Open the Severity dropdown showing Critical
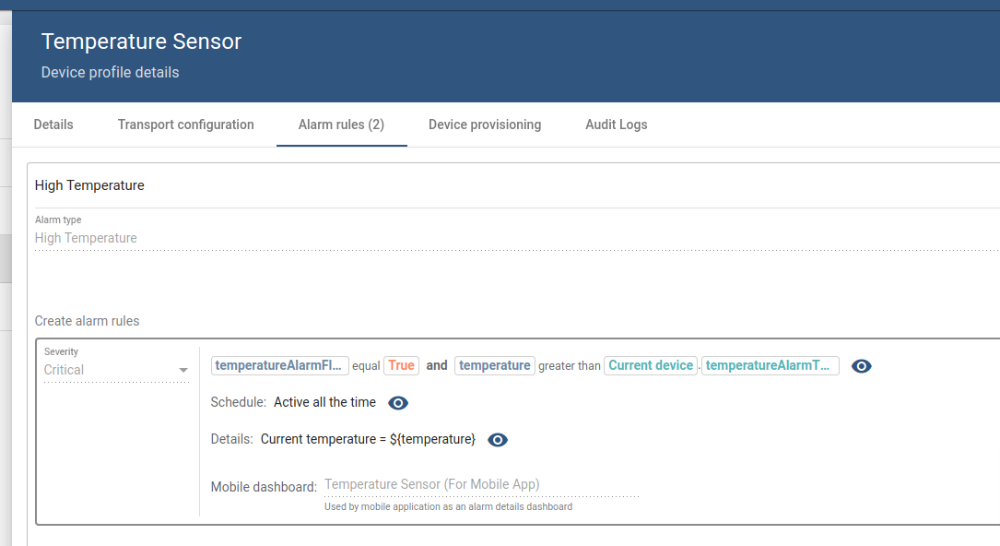The width and height of the screenshot is (1000, 546). point(116,370)
